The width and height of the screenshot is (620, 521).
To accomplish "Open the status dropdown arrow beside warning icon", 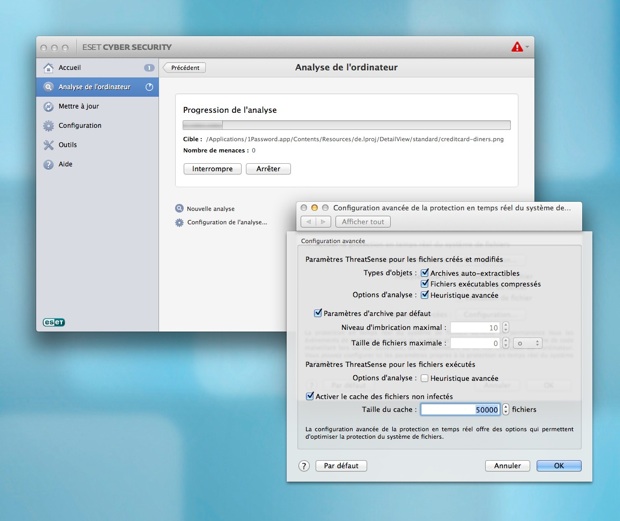I will 527,47.
